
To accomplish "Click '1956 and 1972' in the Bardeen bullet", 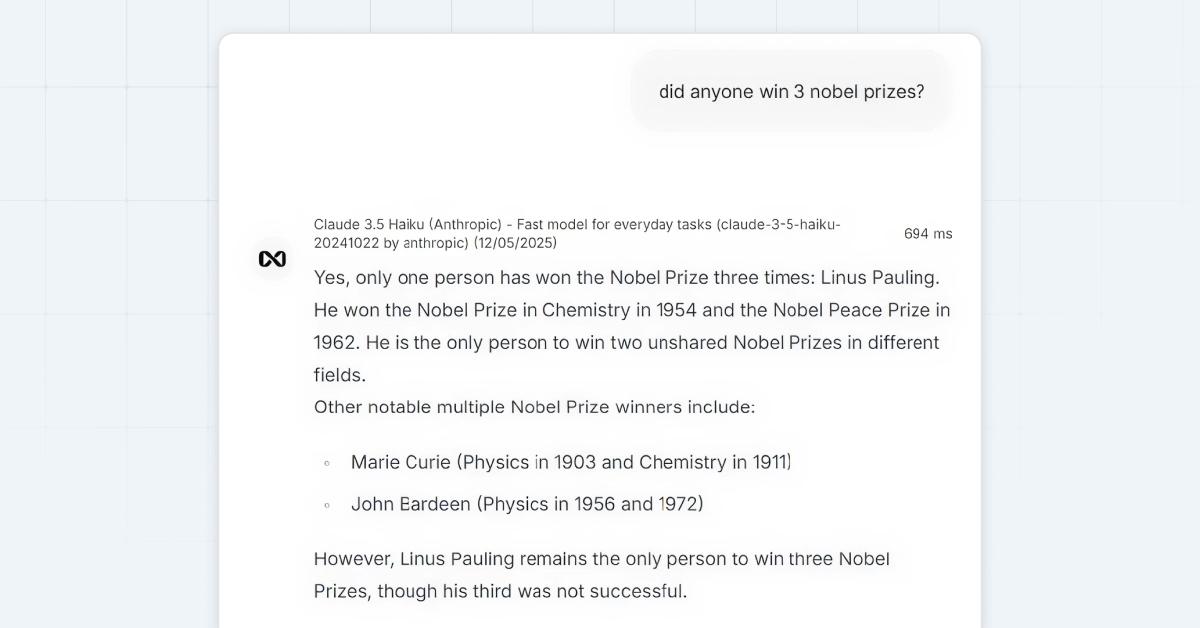I will (638, 504).
